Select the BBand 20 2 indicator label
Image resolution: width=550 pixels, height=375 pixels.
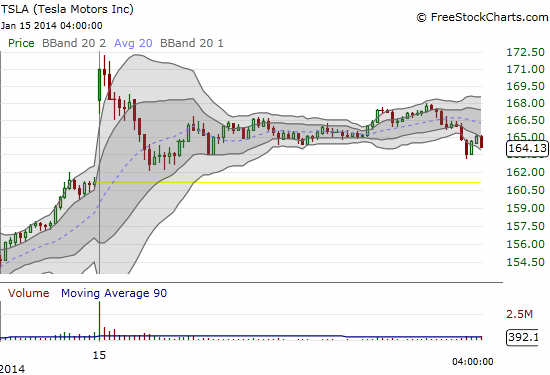click(x=74, y=43)
